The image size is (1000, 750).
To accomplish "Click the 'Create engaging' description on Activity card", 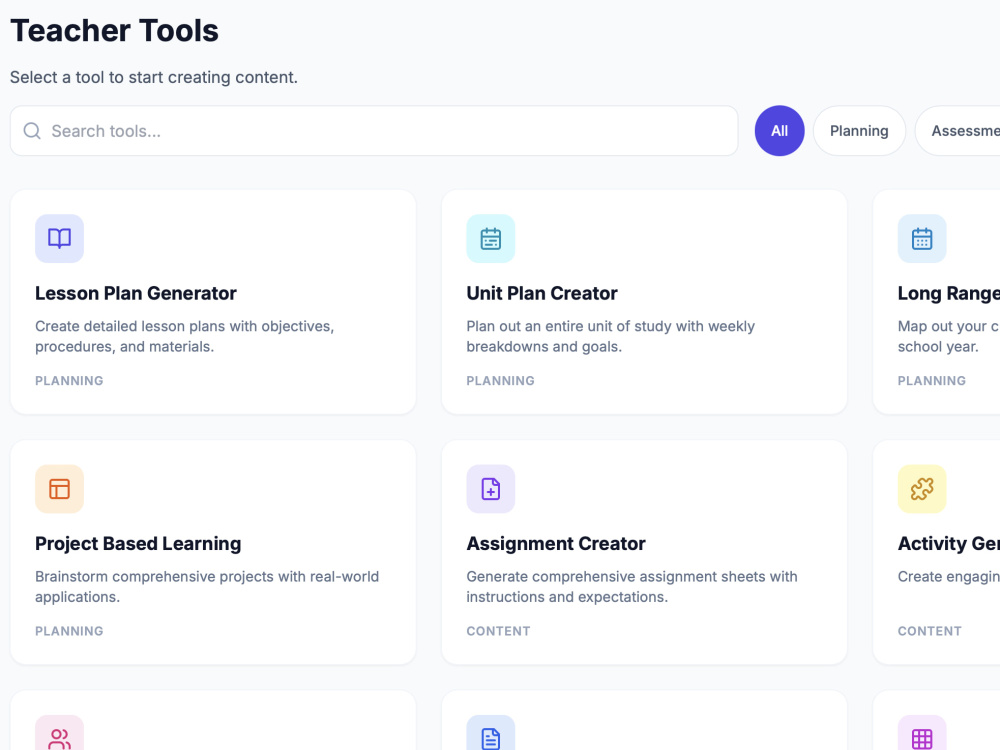I will click(x=948, y=577).
